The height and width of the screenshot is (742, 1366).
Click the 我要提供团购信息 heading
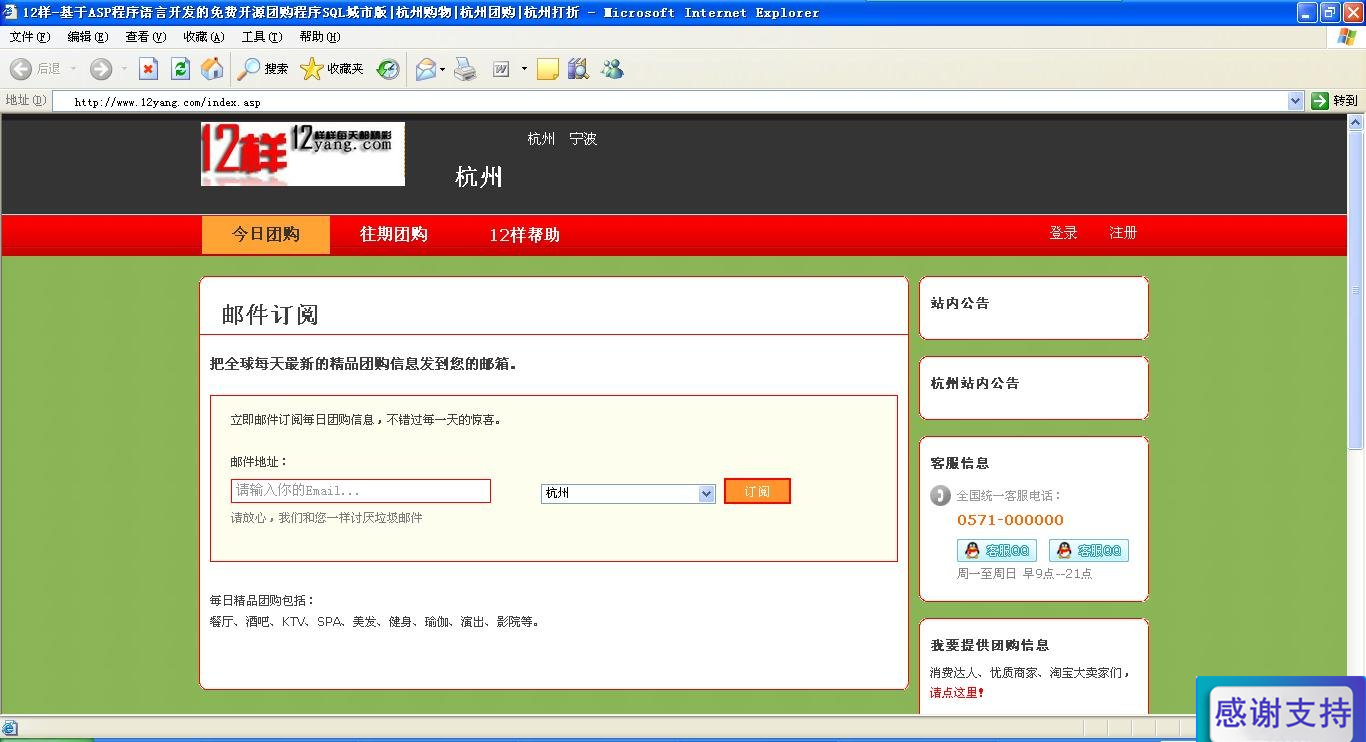990,645
